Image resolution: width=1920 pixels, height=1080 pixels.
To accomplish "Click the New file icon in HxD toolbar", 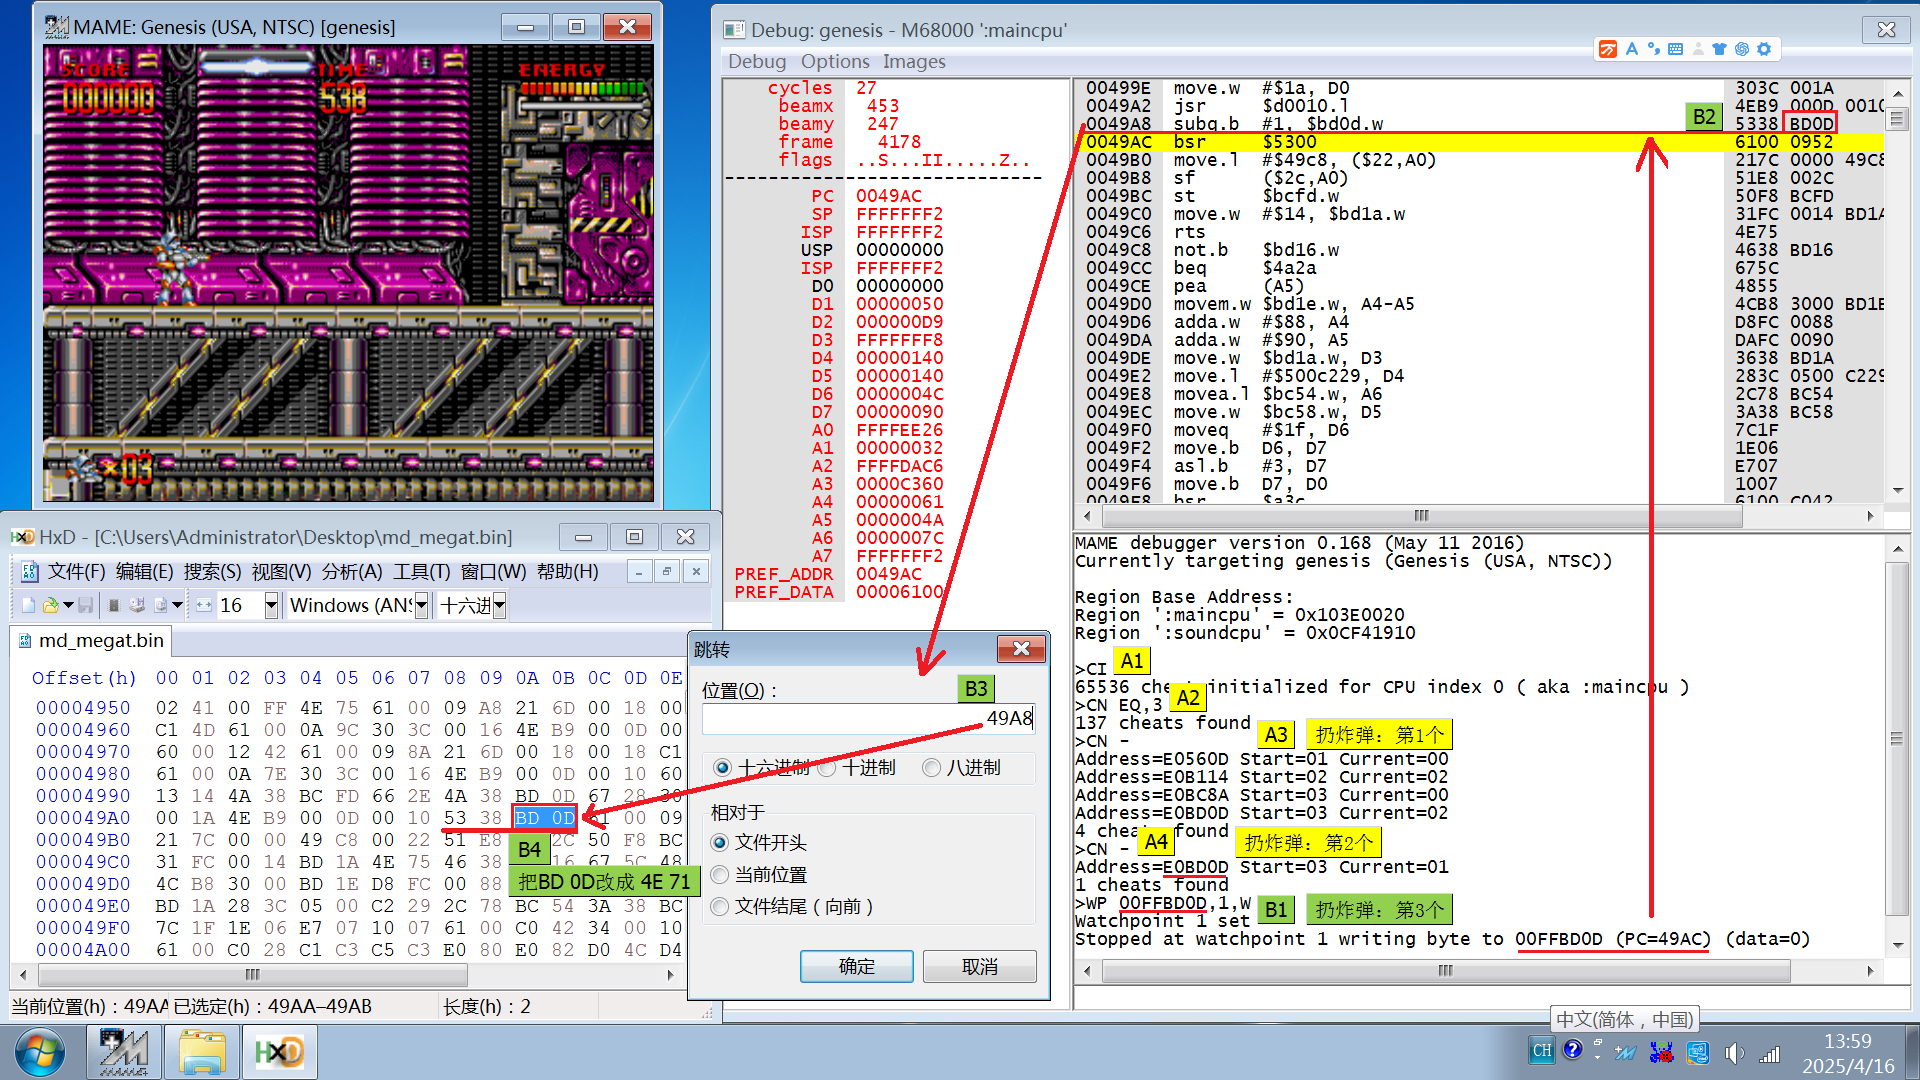I will pyautogui.click(x=28, y=605).
